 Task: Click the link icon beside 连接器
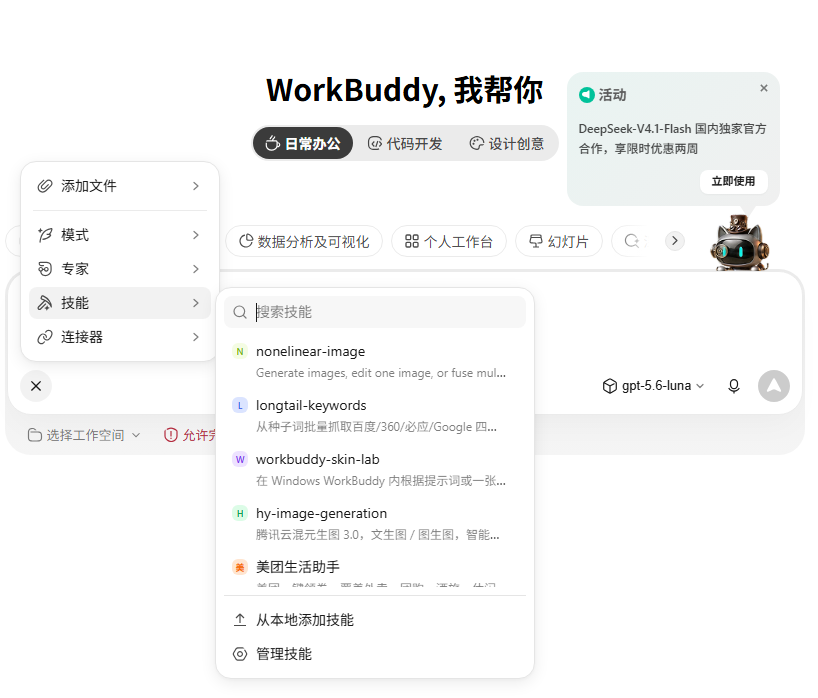[45, 337]
